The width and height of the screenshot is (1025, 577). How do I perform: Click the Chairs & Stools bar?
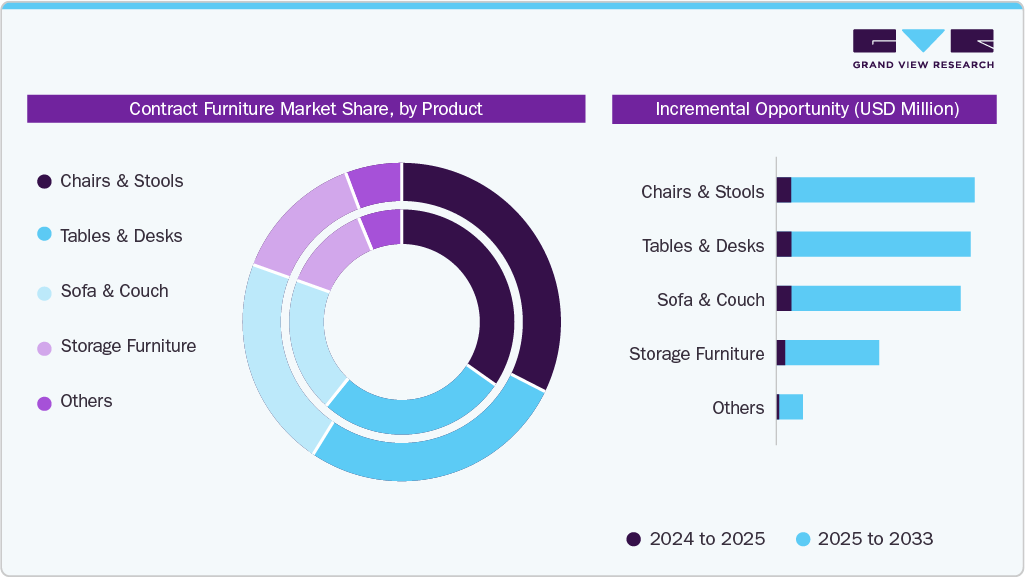880,191
